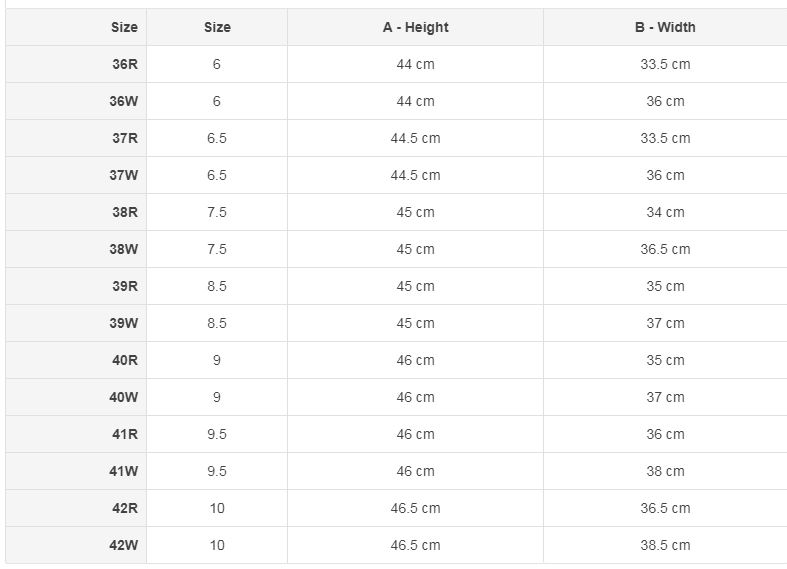This screenshot has height=569, width=787.
Task: Select the 38R size label
Action: 125,212
